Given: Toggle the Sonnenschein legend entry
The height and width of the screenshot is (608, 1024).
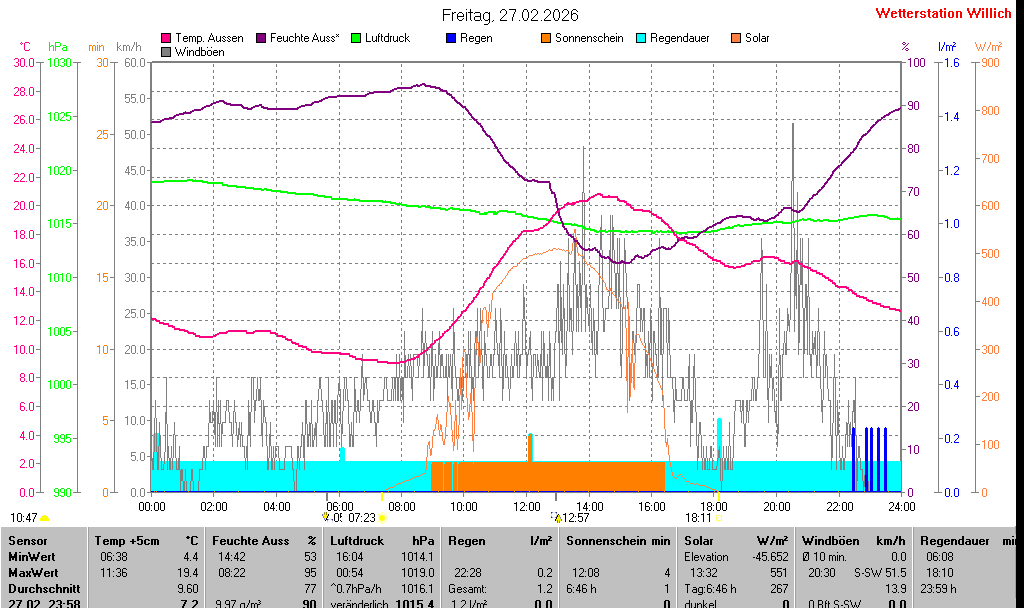Looking at the screenshot, I should [582, 38].
